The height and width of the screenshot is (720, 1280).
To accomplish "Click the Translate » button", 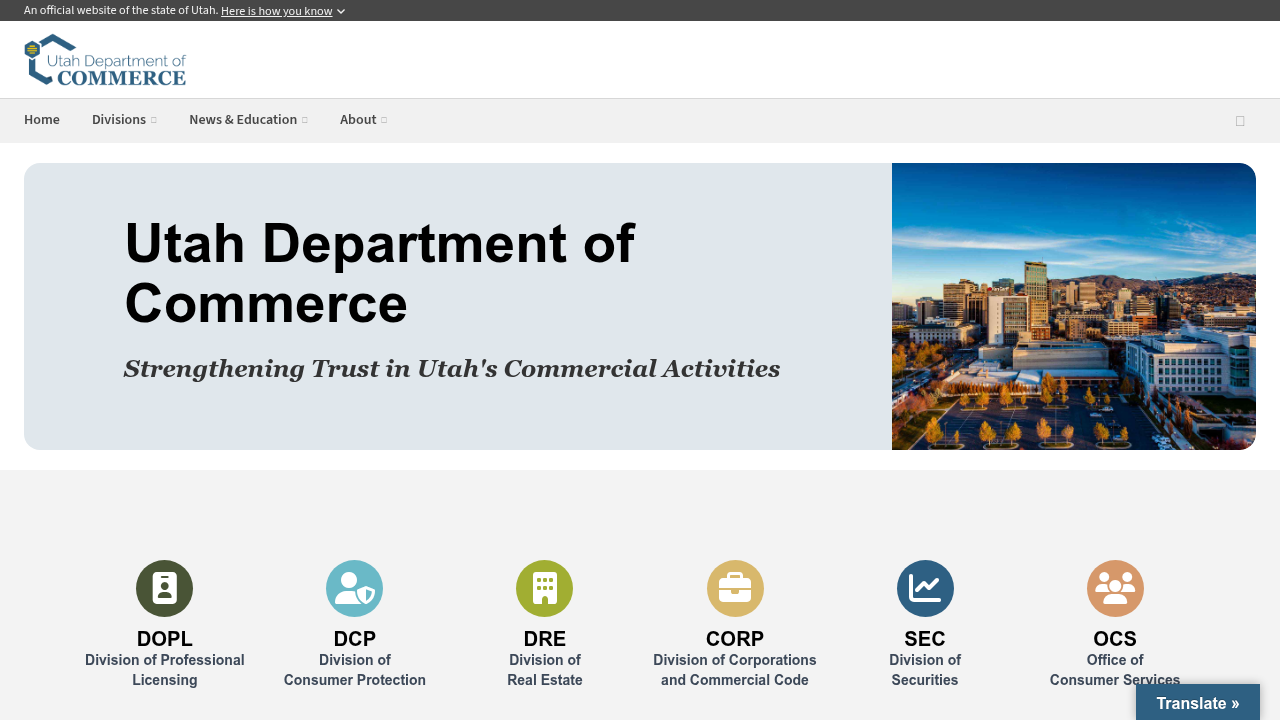I will click(1198, 702).
